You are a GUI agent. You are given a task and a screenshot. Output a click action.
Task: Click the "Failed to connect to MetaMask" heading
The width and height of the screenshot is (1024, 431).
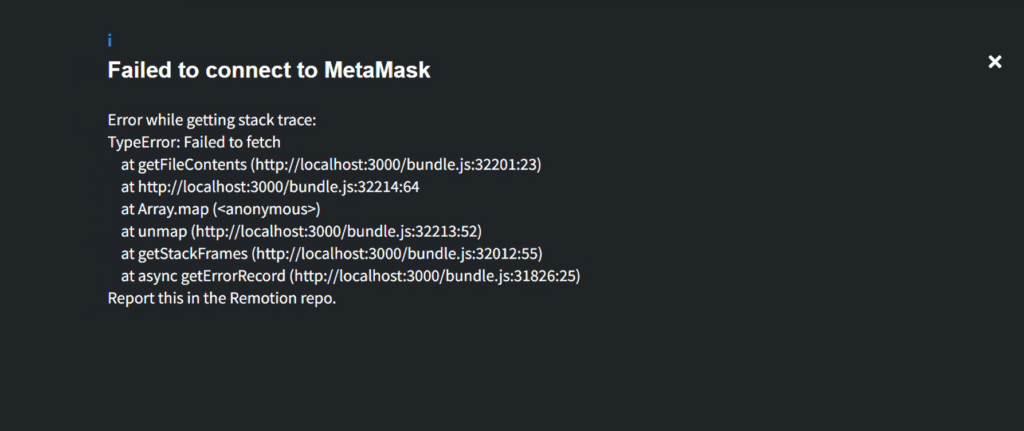click(269, 71)
